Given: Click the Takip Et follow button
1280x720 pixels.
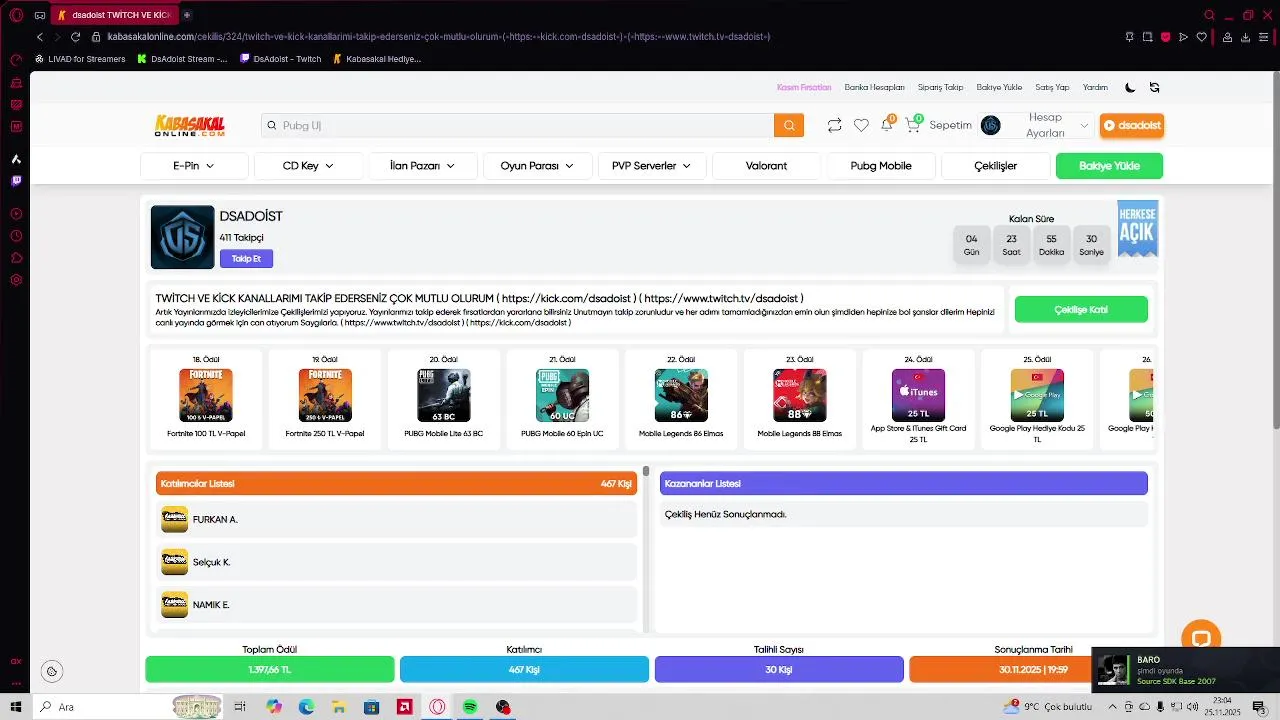Looking at the screenshot, I should 246,258.
